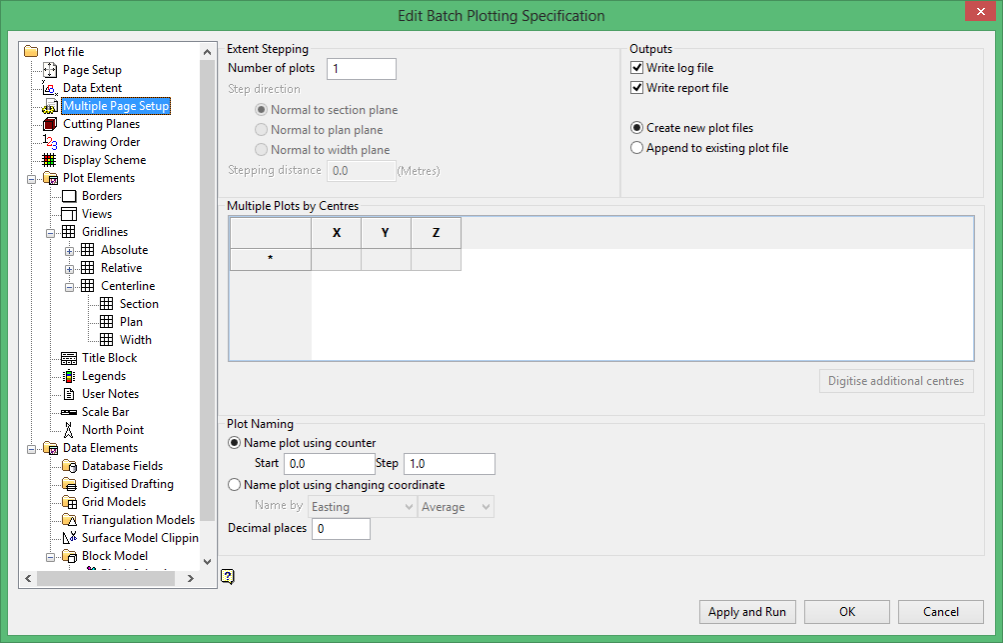Screen dimensions: 1003x643
Task: Select Append to existing plot file
Action: point(636,148)
